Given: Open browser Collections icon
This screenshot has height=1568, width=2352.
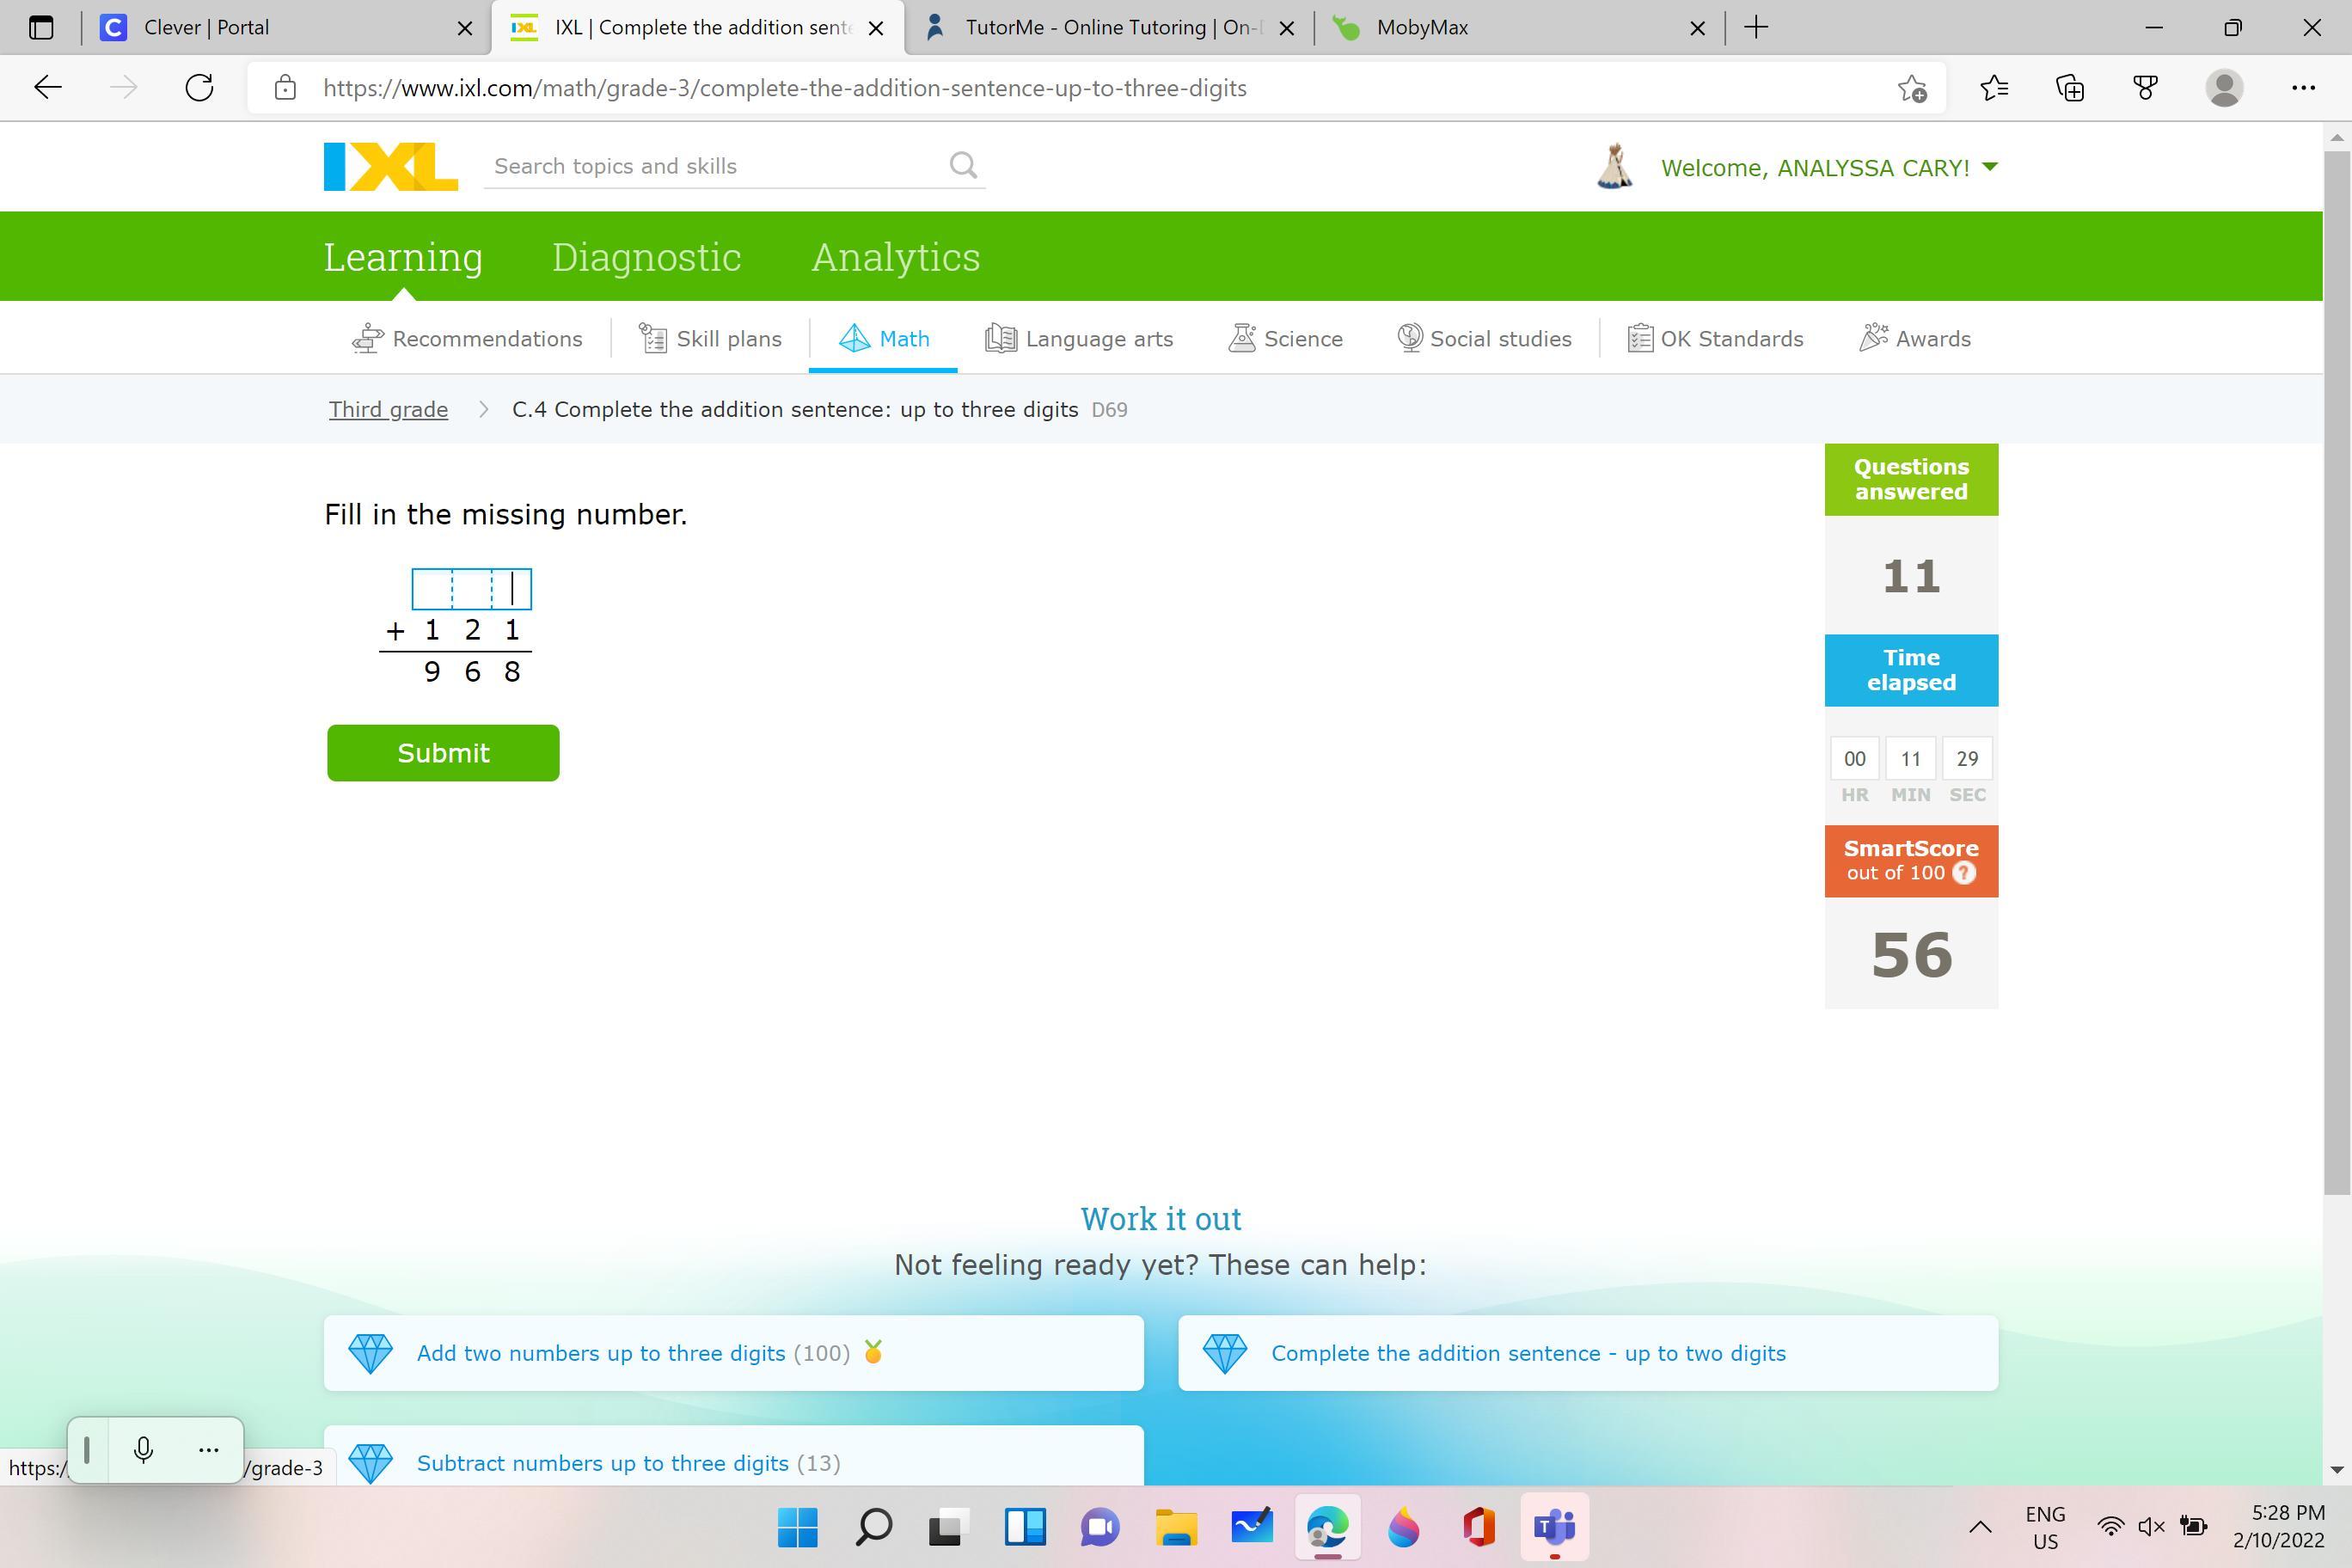Looking at the screenshot, I should pos(2069,88).
